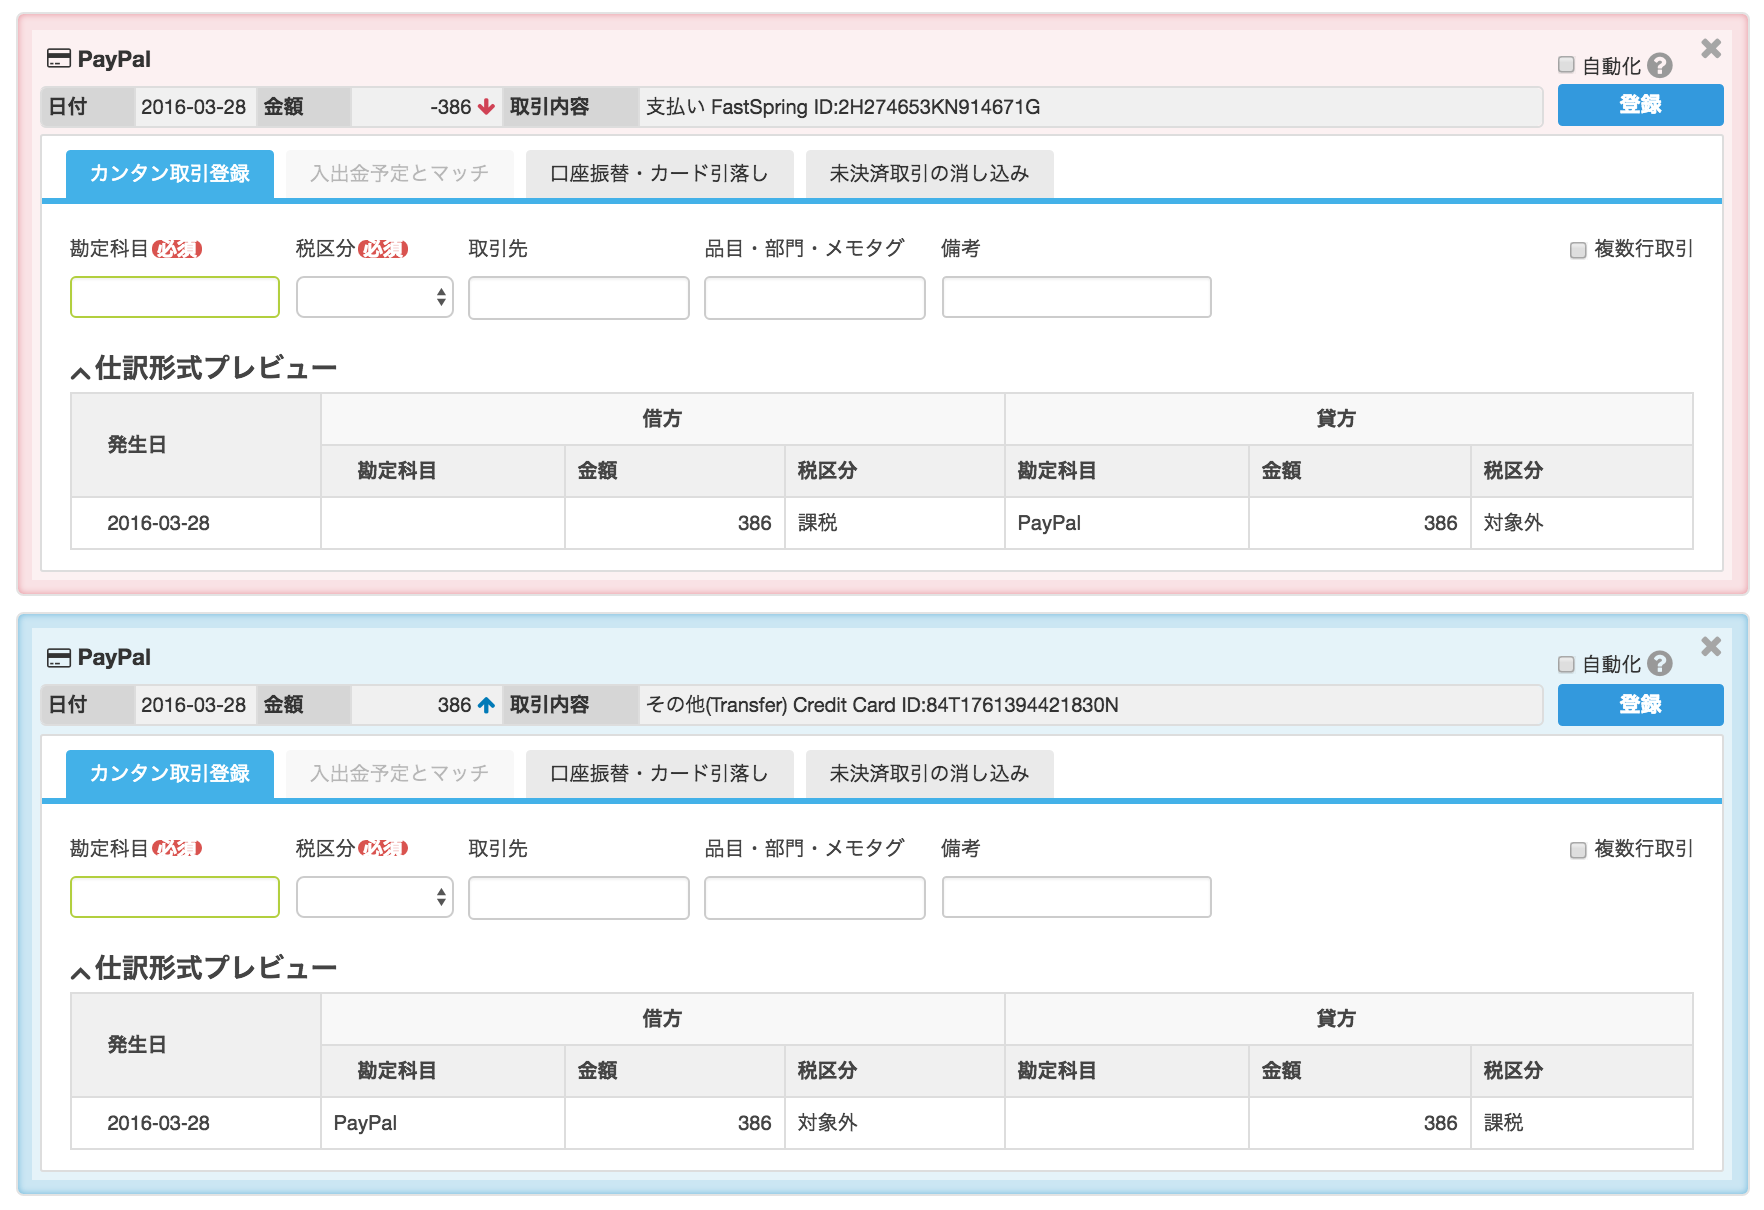The height and width of the screenshot is (1210, 1764).
Task: Click the text その他(Transfer) Credit Card ID:84T1761394421830N
Action: pos(882,705)
